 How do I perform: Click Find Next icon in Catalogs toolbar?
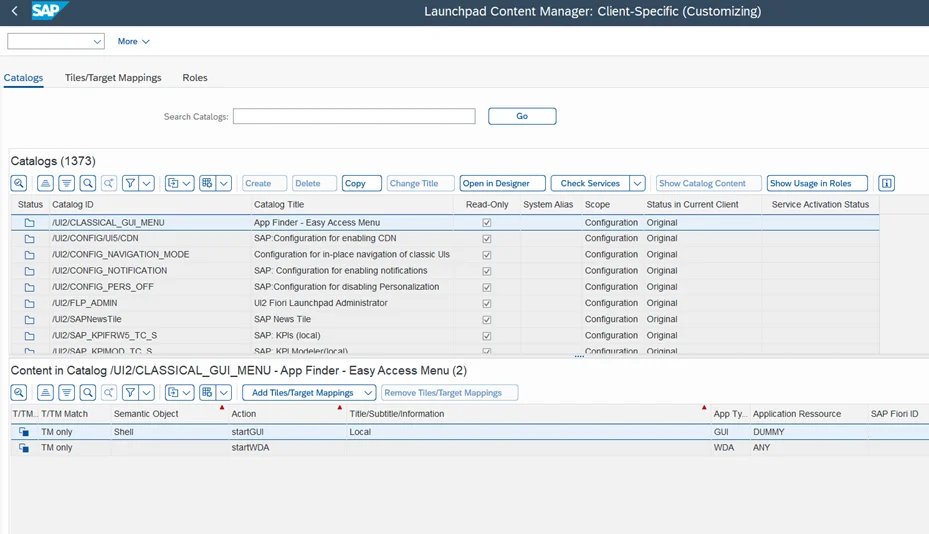[x=109, y=183]
